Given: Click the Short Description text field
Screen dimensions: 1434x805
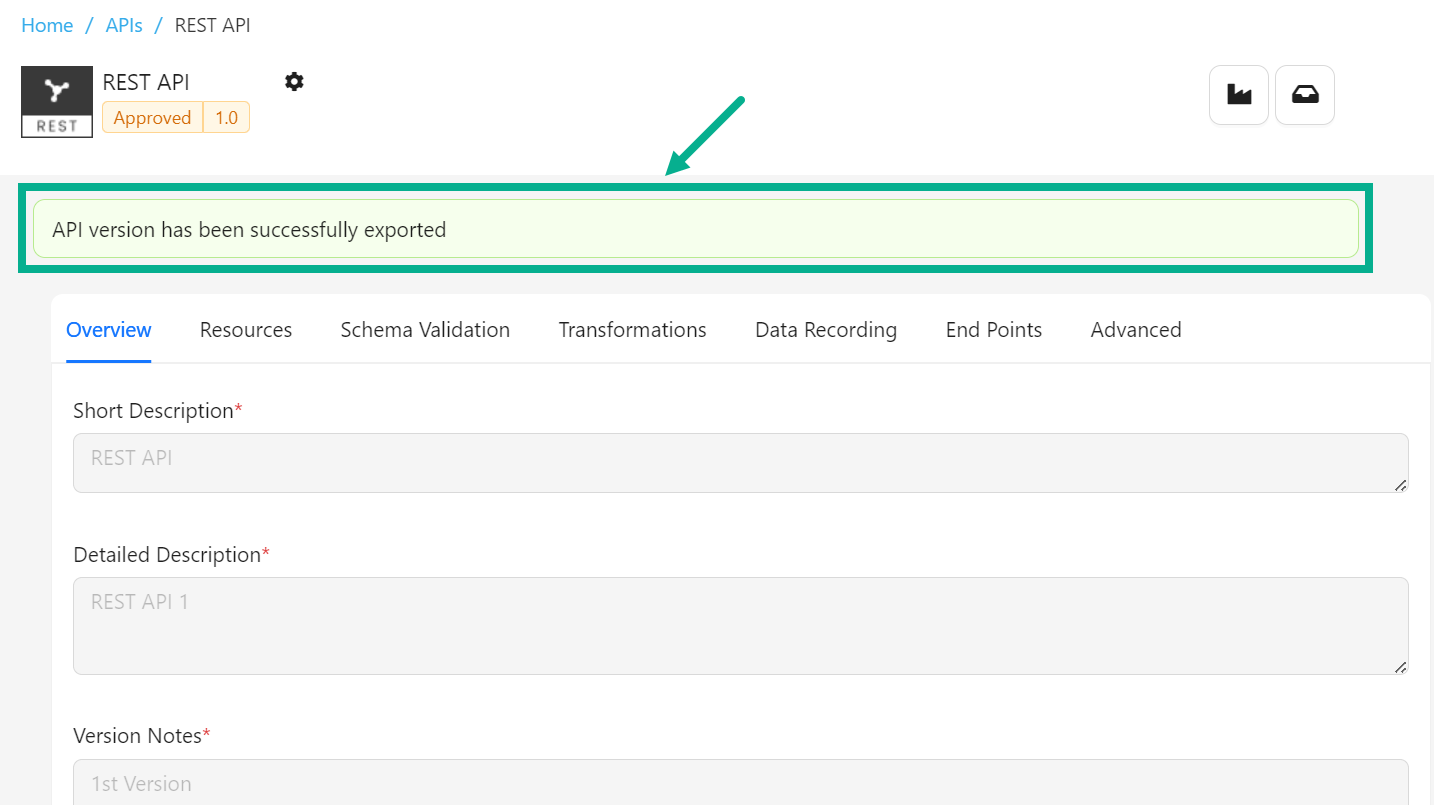Looking at the screenshot, I should coord(740,463).
